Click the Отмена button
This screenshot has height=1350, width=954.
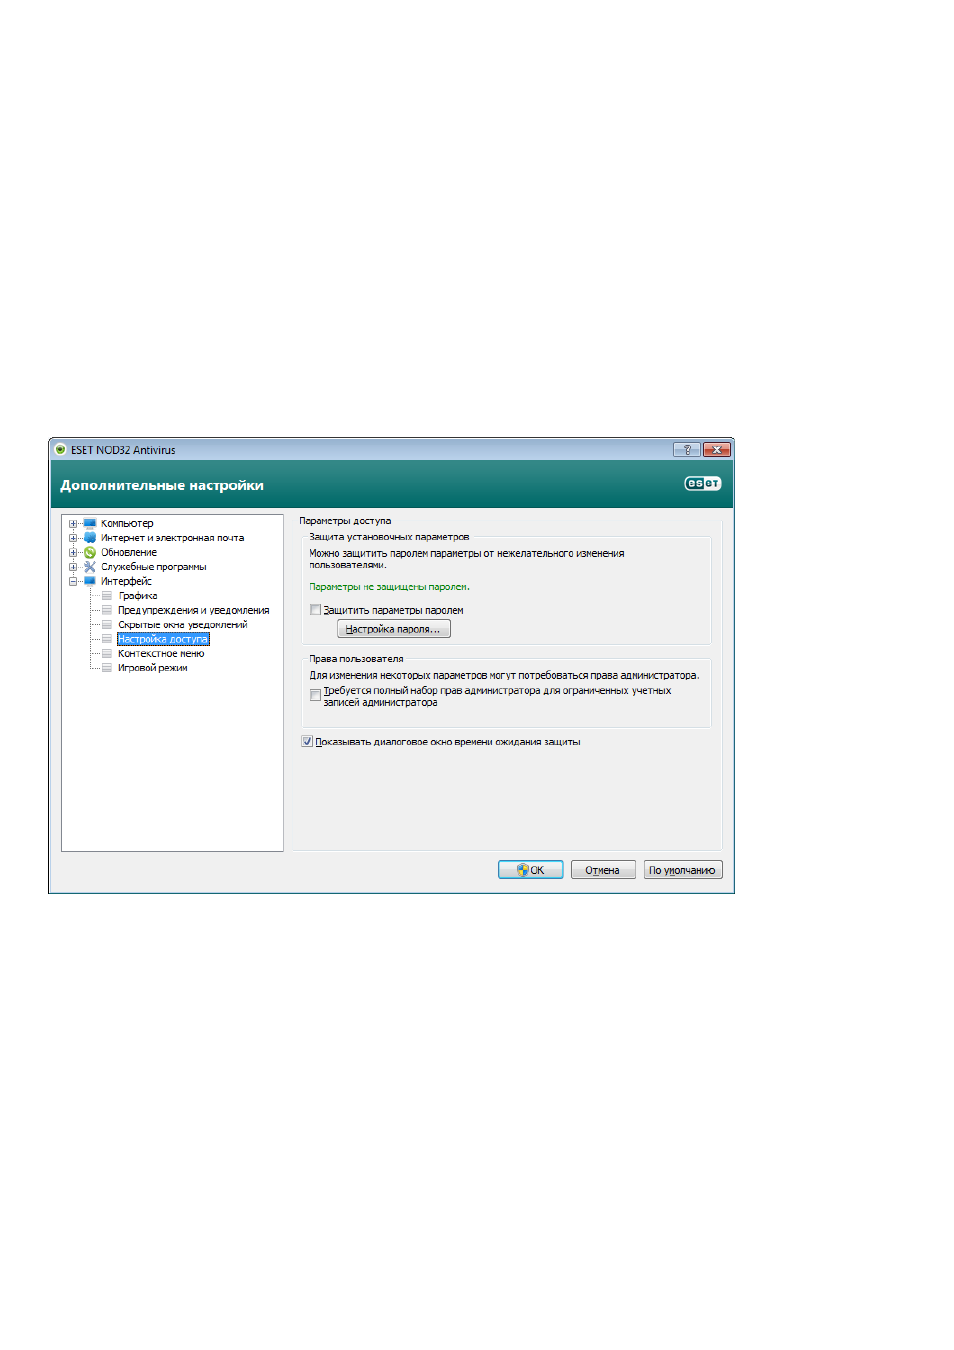click(x=603, y=870)
